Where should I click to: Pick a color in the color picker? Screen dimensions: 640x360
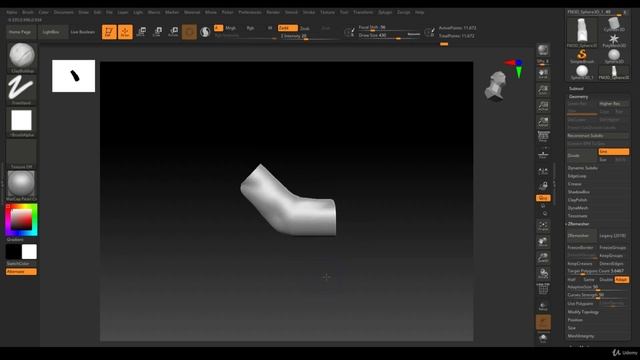[21, 220]
